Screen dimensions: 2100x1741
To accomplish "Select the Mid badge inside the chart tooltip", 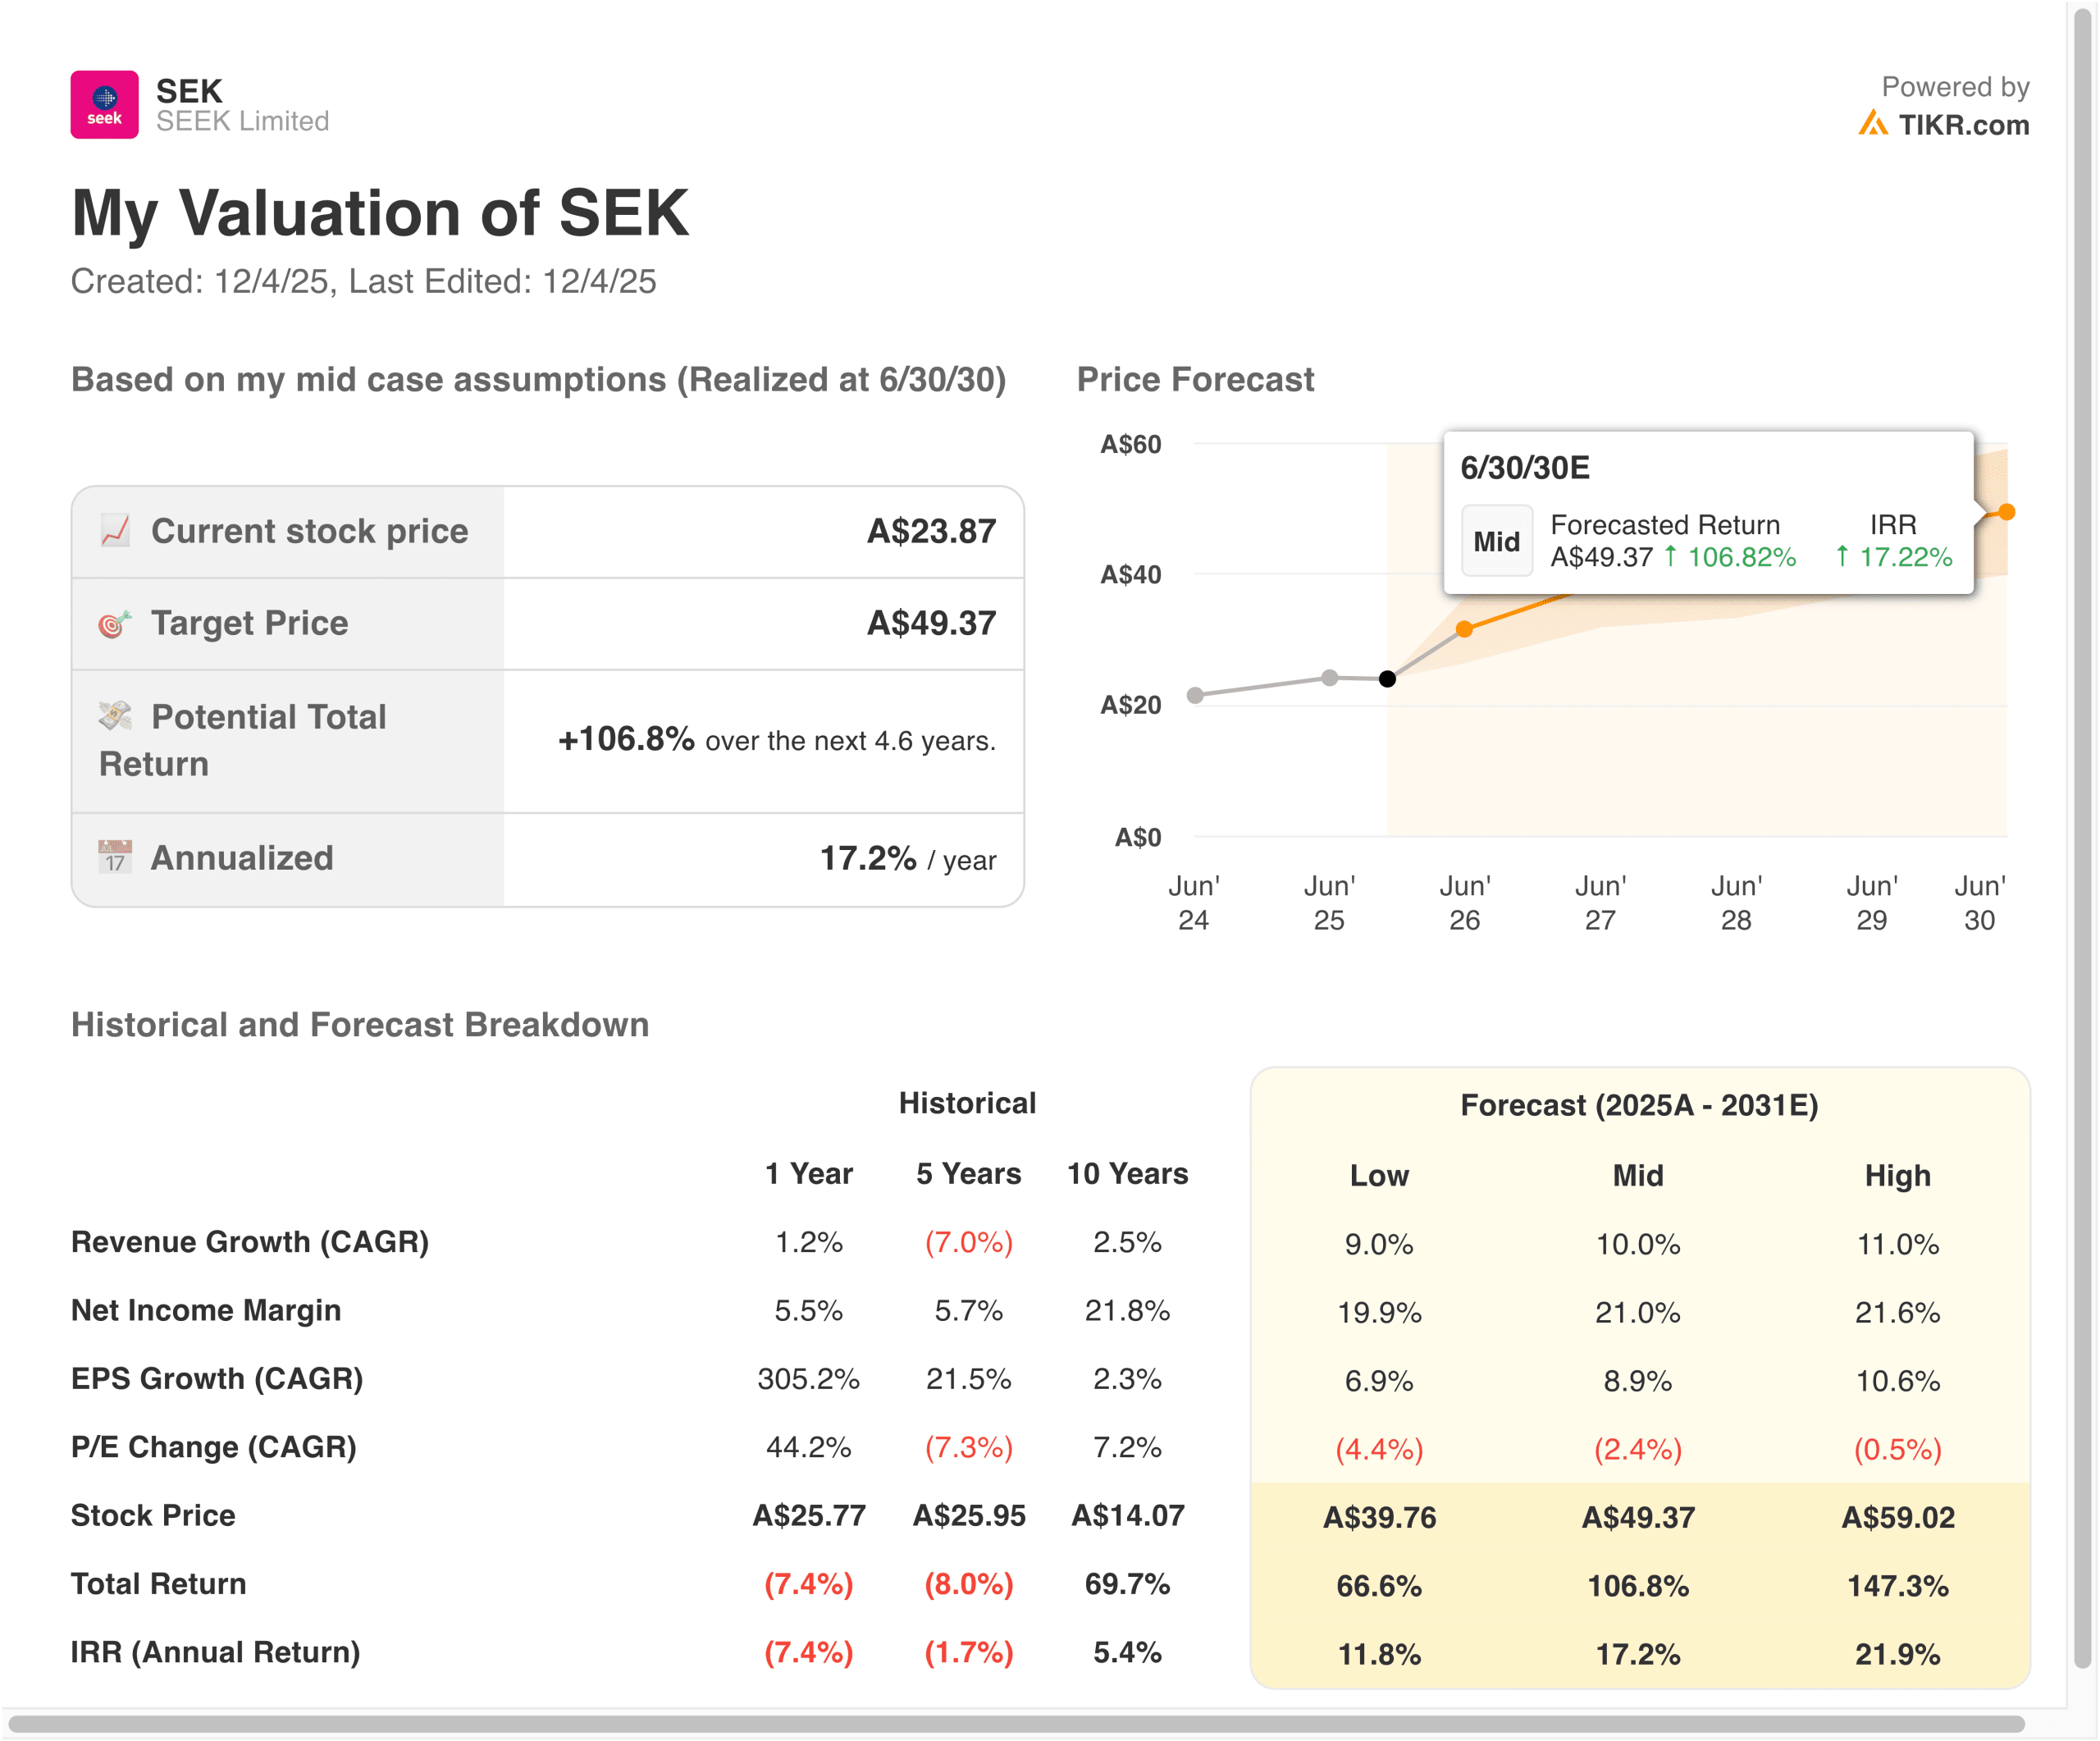I will [1497, 541].
